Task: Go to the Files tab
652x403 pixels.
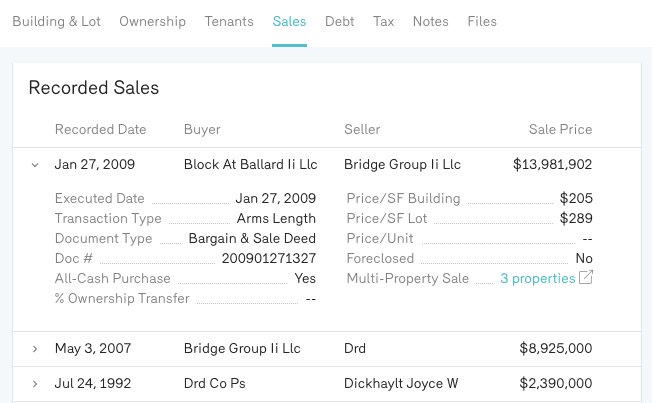Action: click(x=482, y=21)
